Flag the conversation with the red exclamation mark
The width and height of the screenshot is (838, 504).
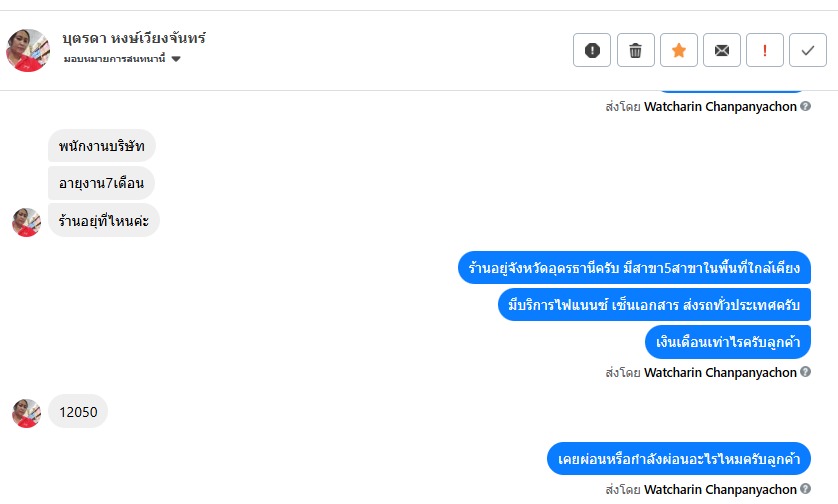pos(765,50)
